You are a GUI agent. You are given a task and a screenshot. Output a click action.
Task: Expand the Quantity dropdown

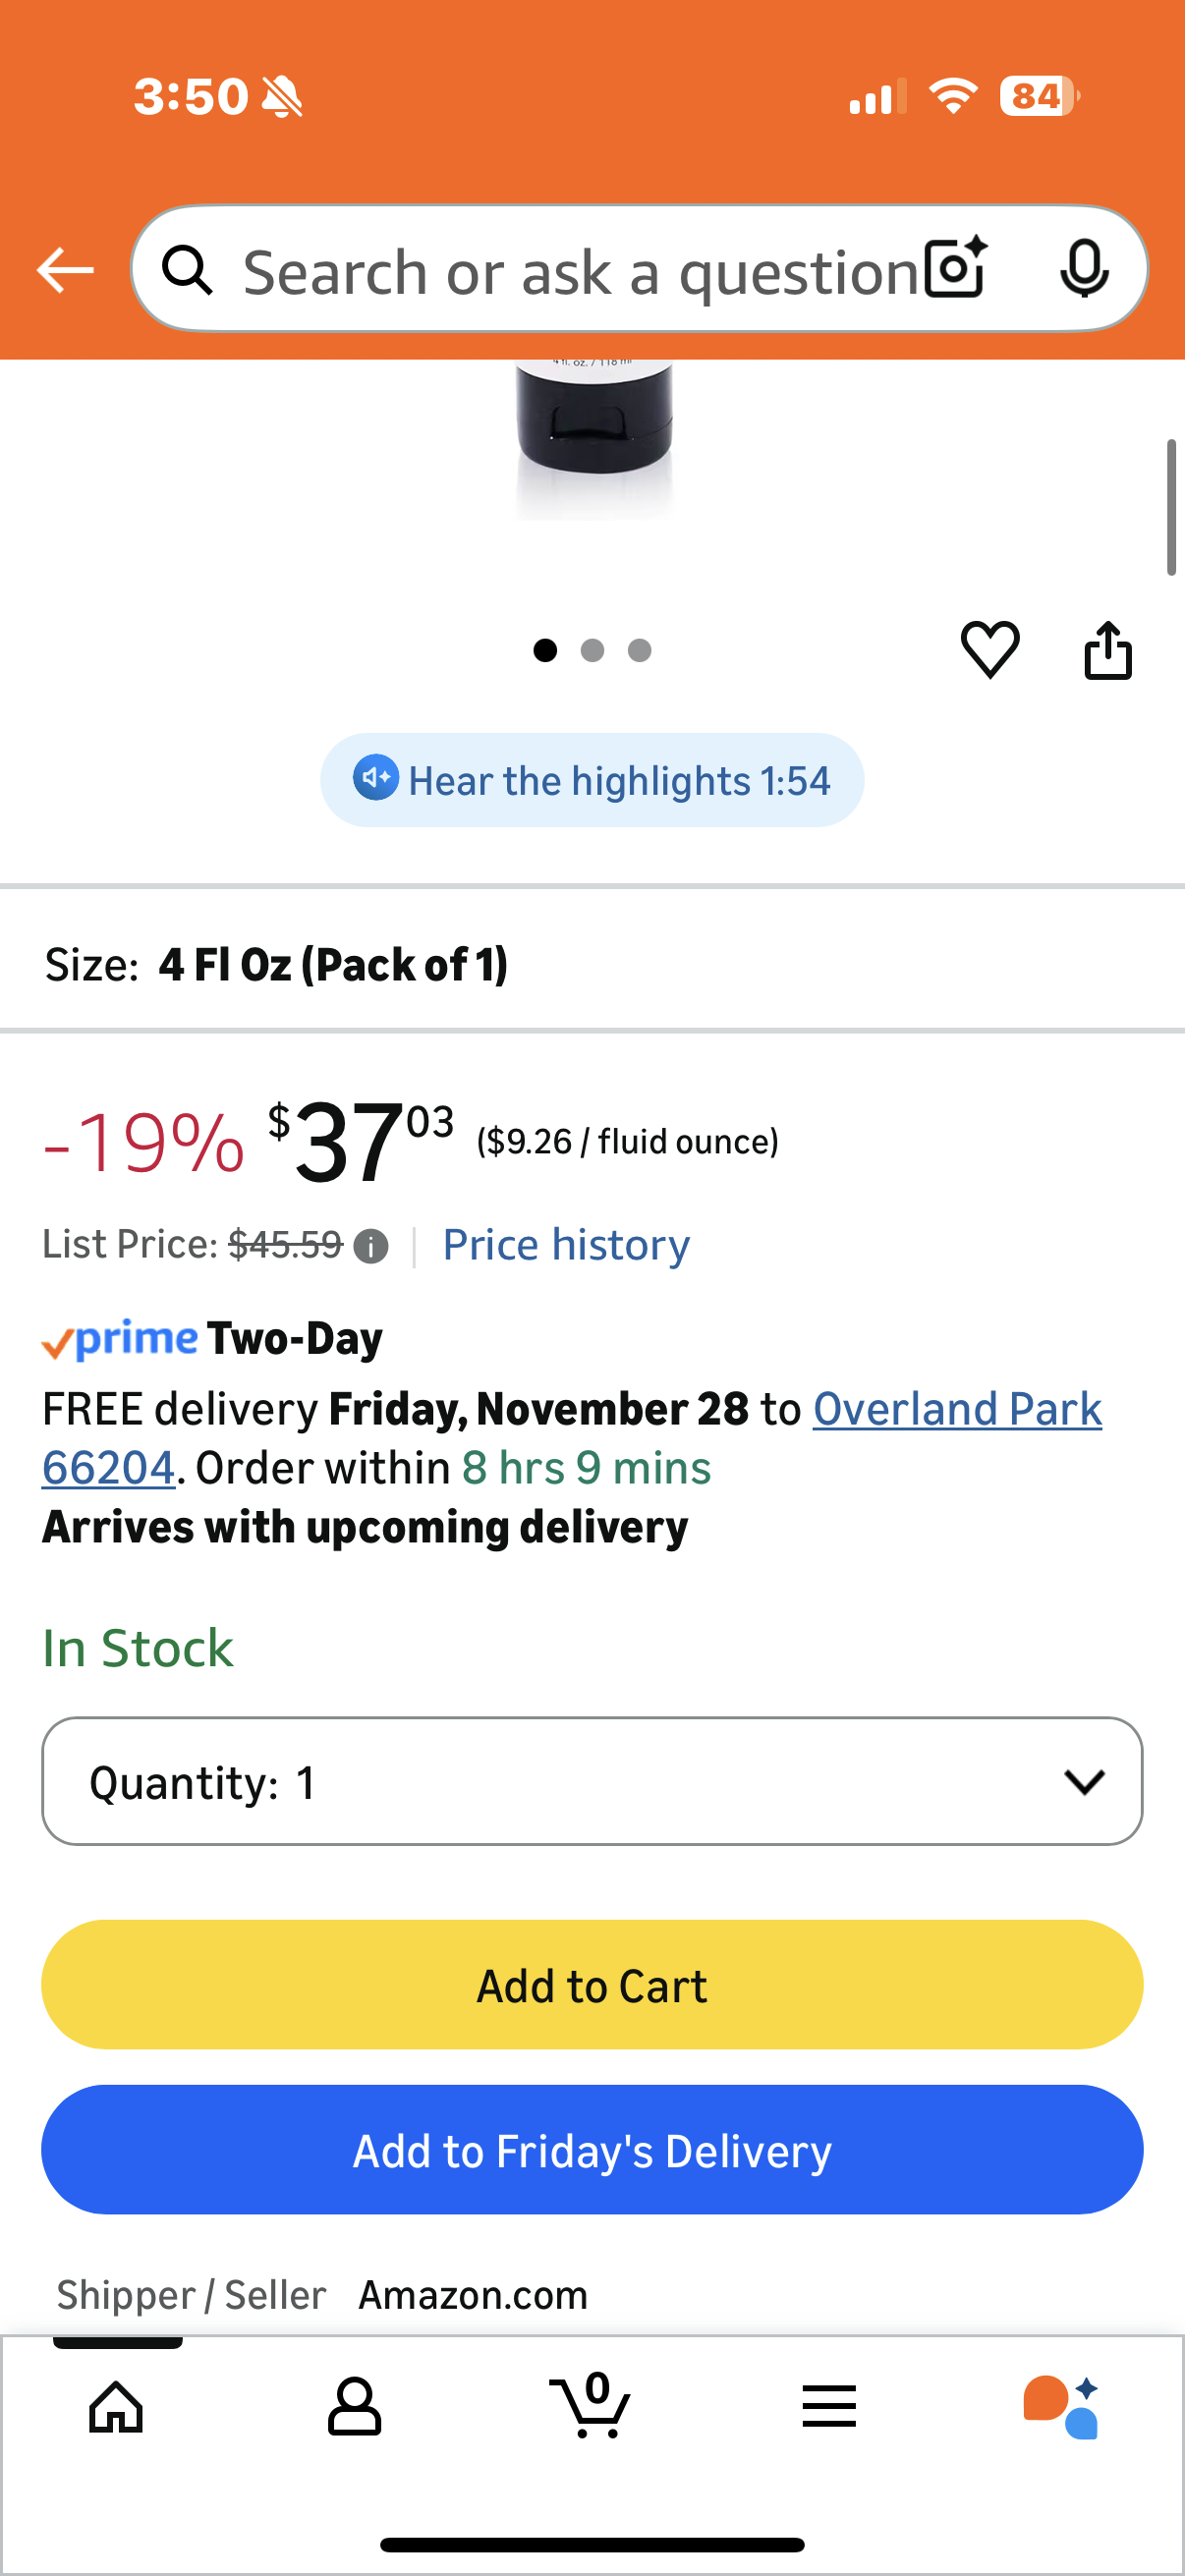pyautogui.click(x=592, y=1781)
